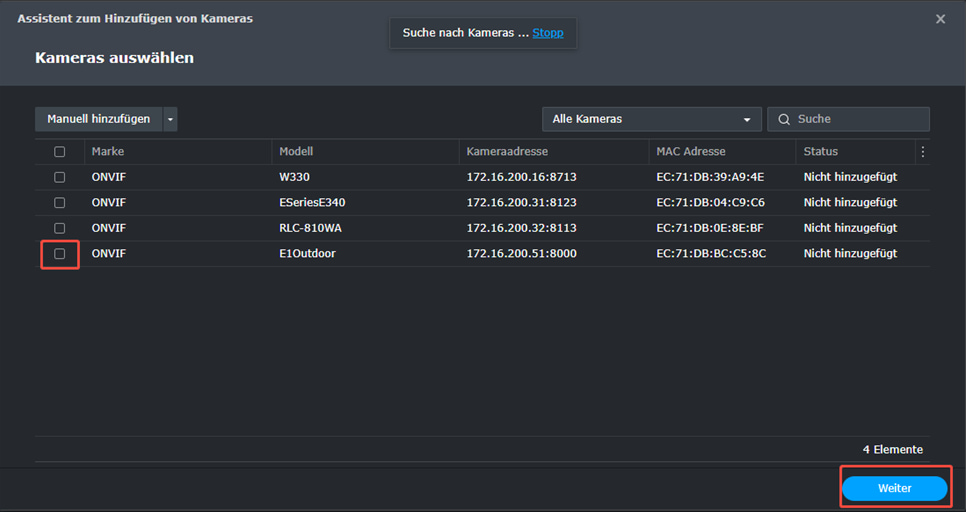Image resolution: width=966 pixels, height=512 pixels.
Task: Click ONVIF in the ESeriesE340 row
Action: click(x=109, y=203)
